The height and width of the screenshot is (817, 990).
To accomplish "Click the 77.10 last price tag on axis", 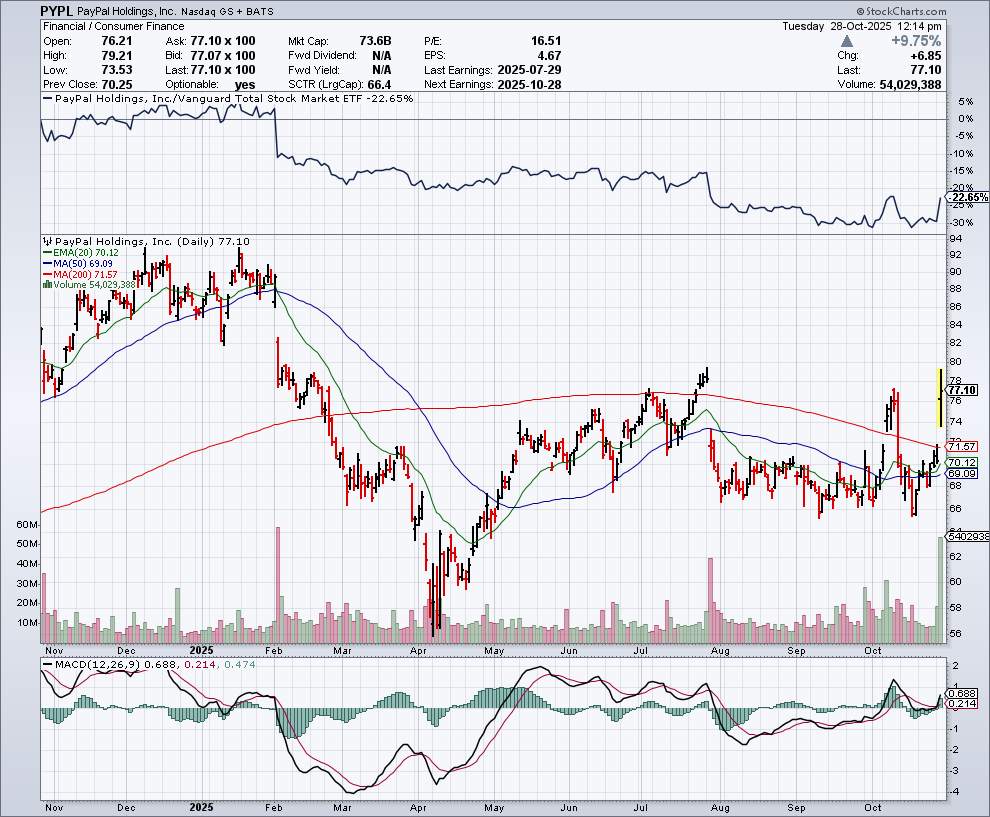I will pos(962,390).
